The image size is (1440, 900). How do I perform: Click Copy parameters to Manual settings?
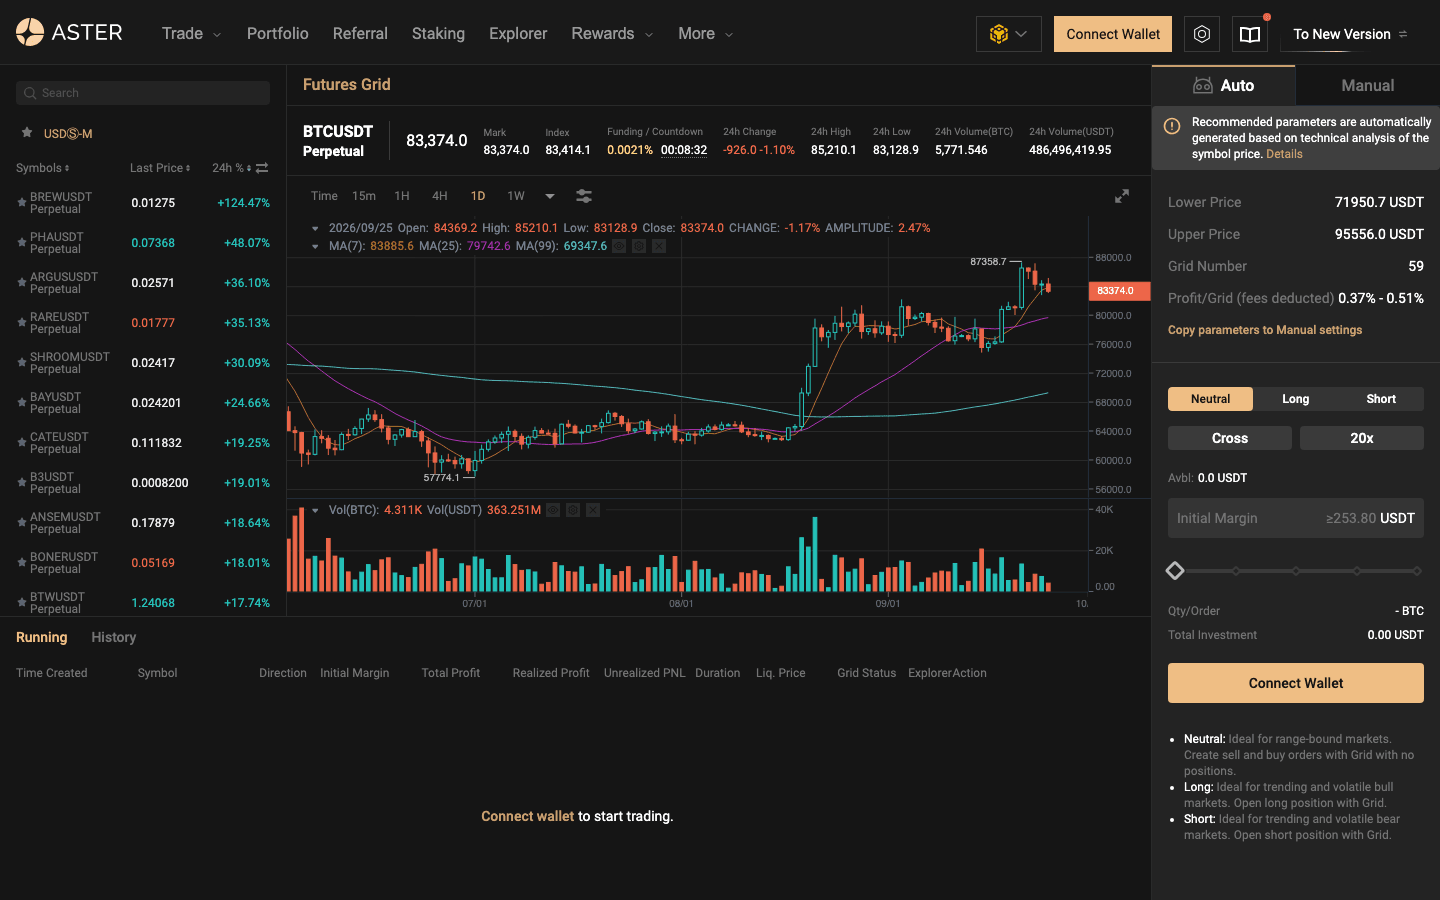click(1265, 330)
